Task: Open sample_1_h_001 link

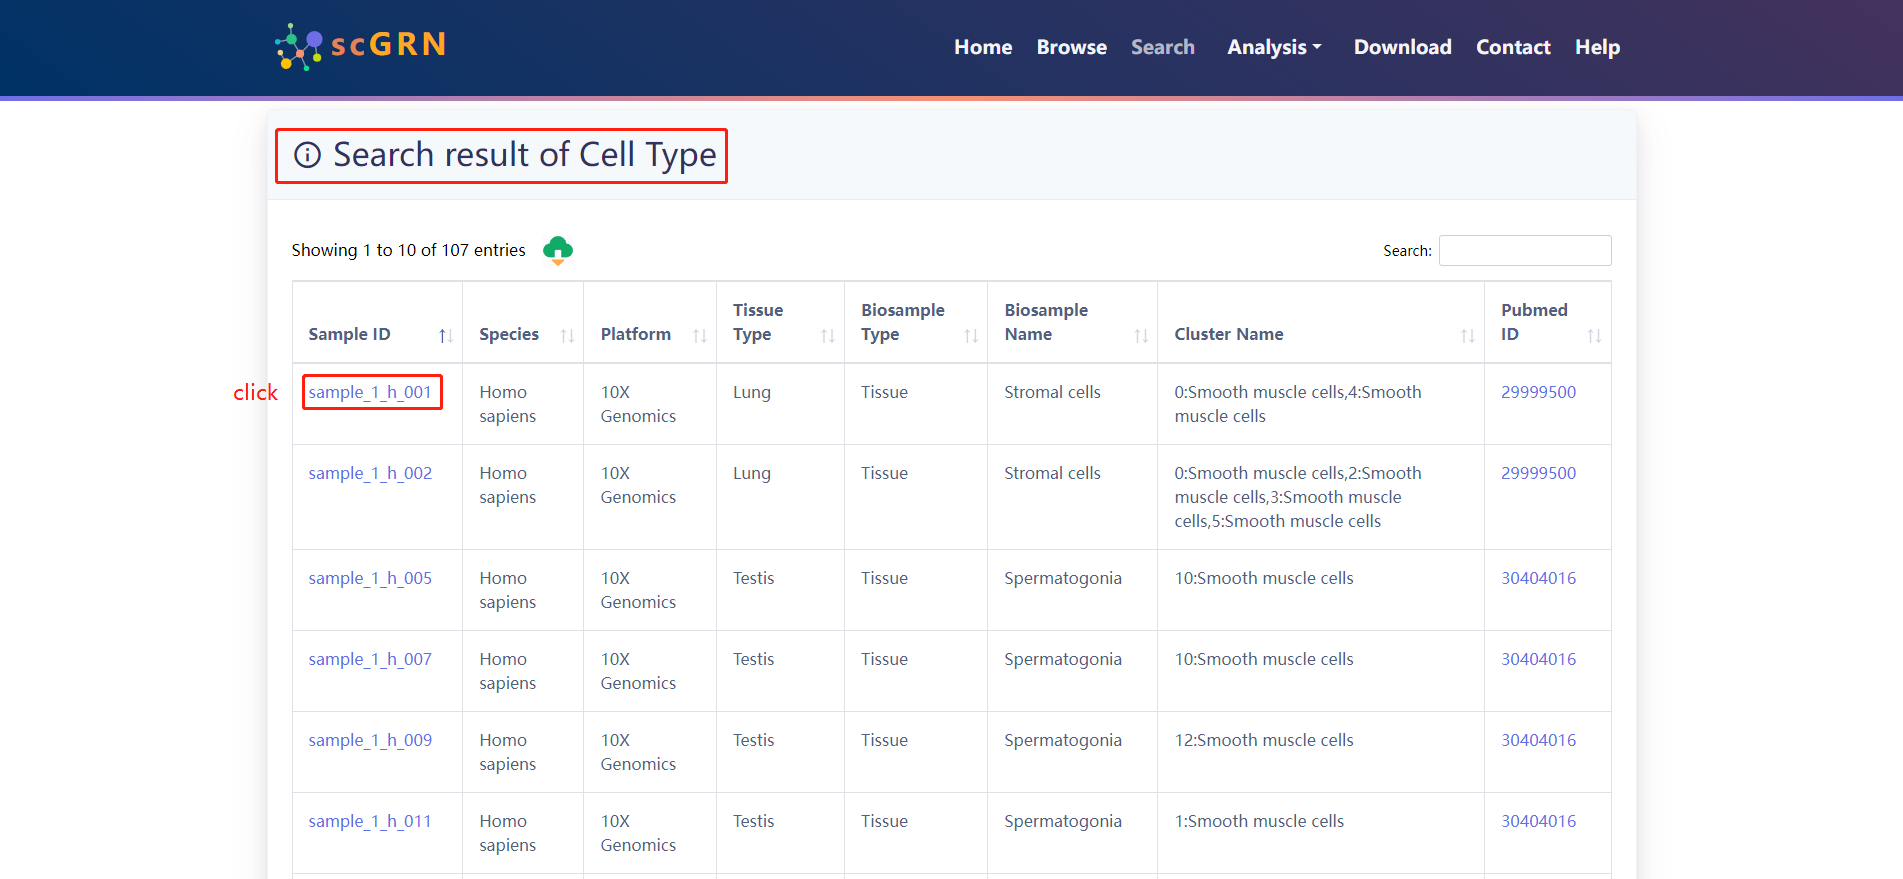Action: click(370, 392)
